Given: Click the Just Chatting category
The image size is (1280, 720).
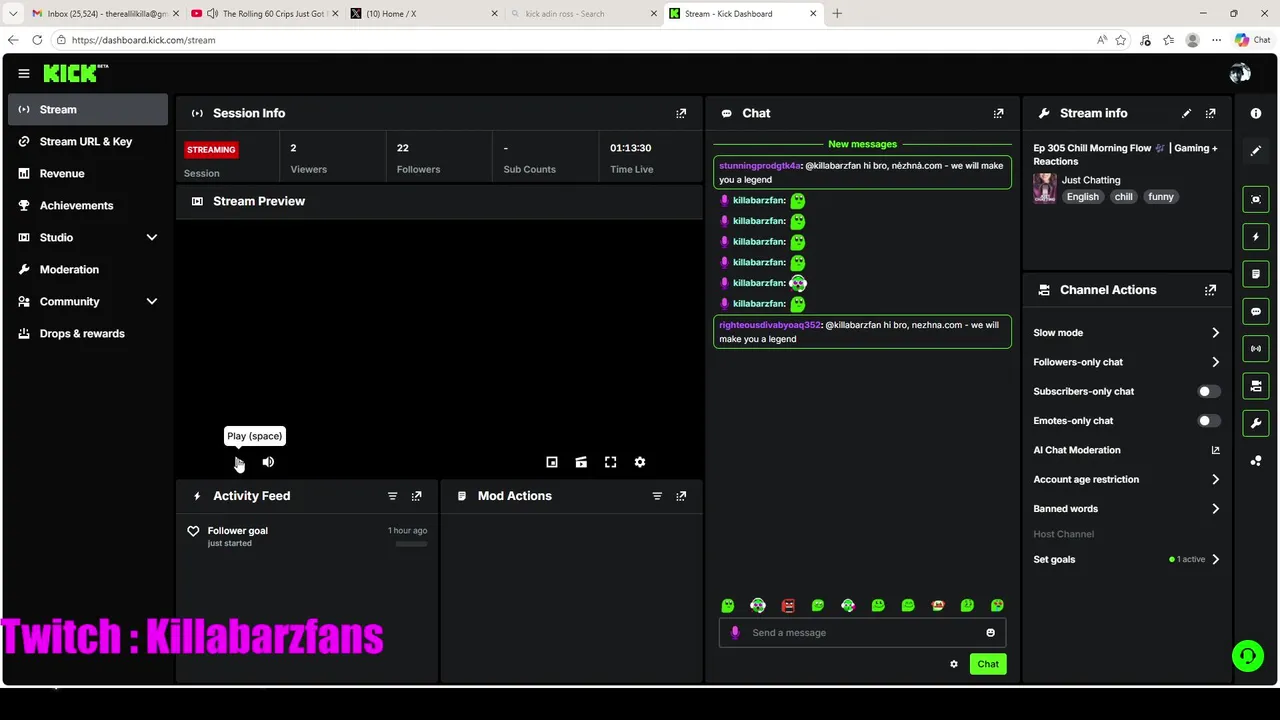Looking at the screenshot, I should (1091, 180).
